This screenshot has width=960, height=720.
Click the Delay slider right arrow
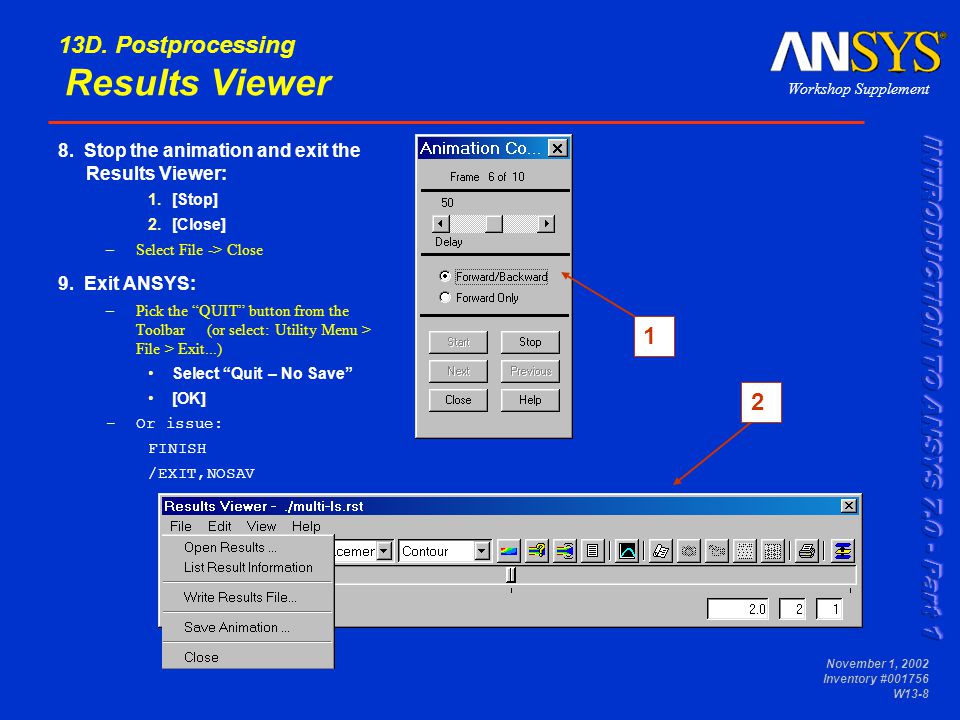coord(546,223)
